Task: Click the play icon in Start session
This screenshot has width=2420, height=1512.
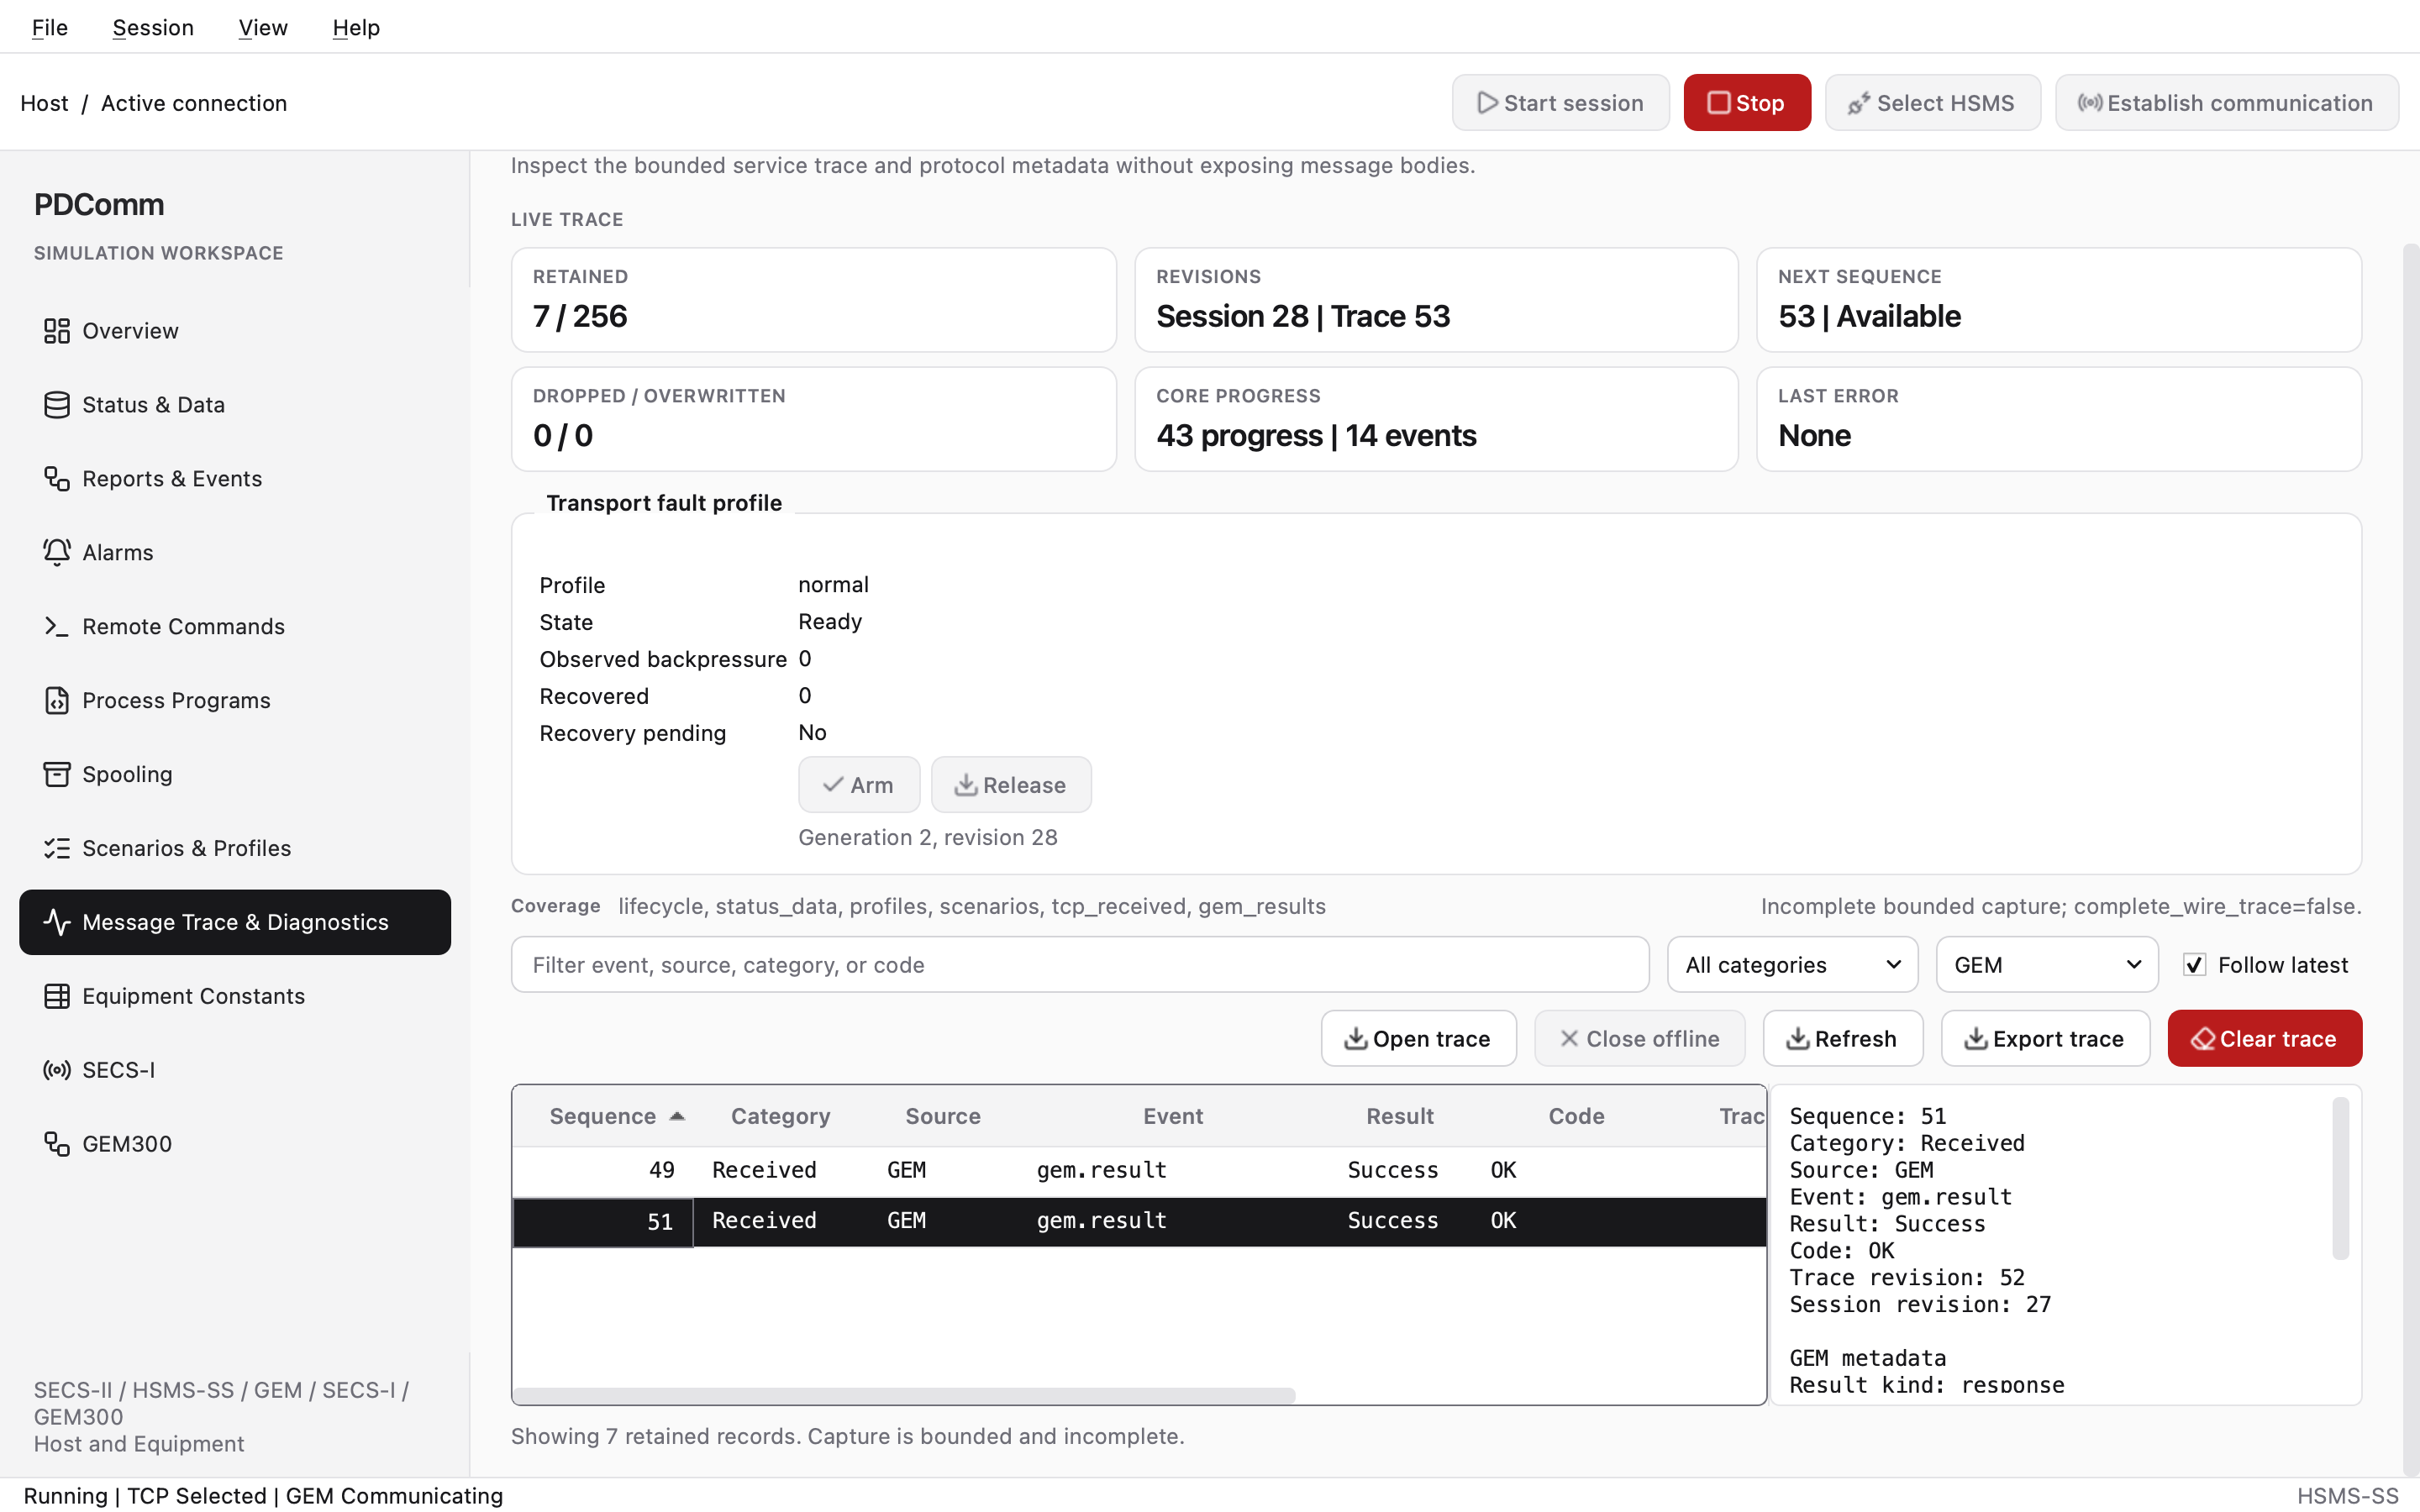Action: 1487,103
